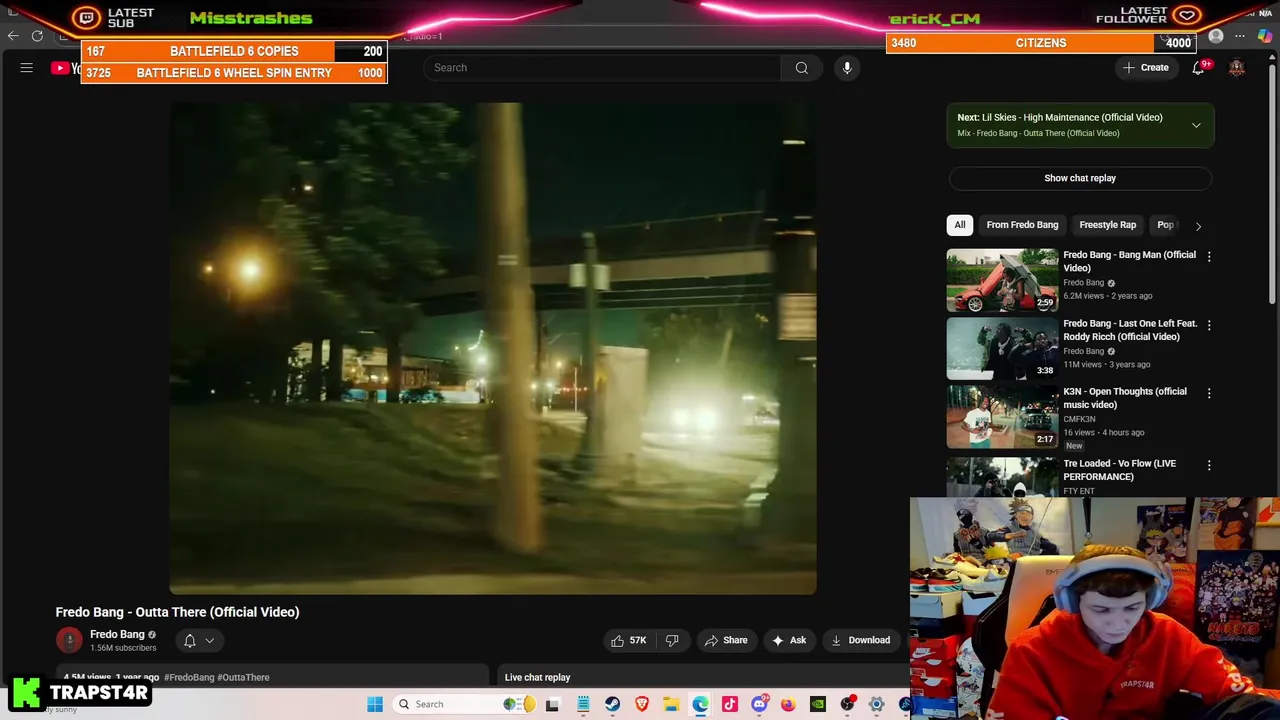This screenshot has height=720, width=1280.
Task: Open options for K3N Open Thoughts video
Action: [1209, 394]
